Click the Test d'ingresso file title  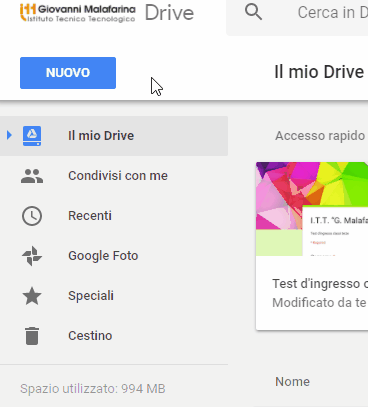pos(320,284)
